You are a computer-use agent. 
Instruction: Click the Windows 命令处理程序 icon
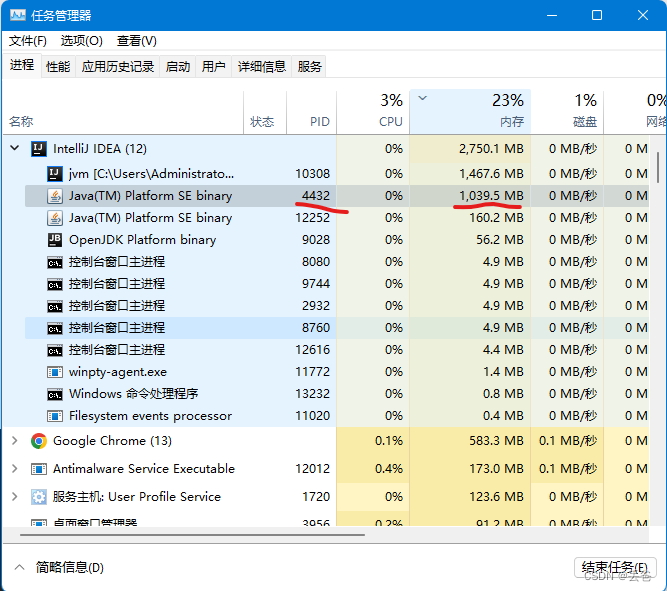pyautogui.click(x=54, y=394)
